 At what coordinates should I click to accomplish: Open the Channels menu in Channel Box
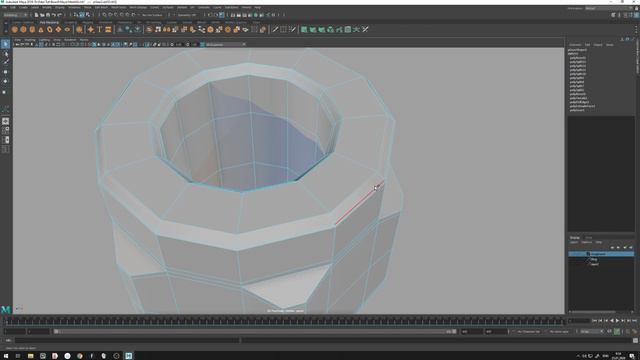pyautogui.click(x=575, y=44)
